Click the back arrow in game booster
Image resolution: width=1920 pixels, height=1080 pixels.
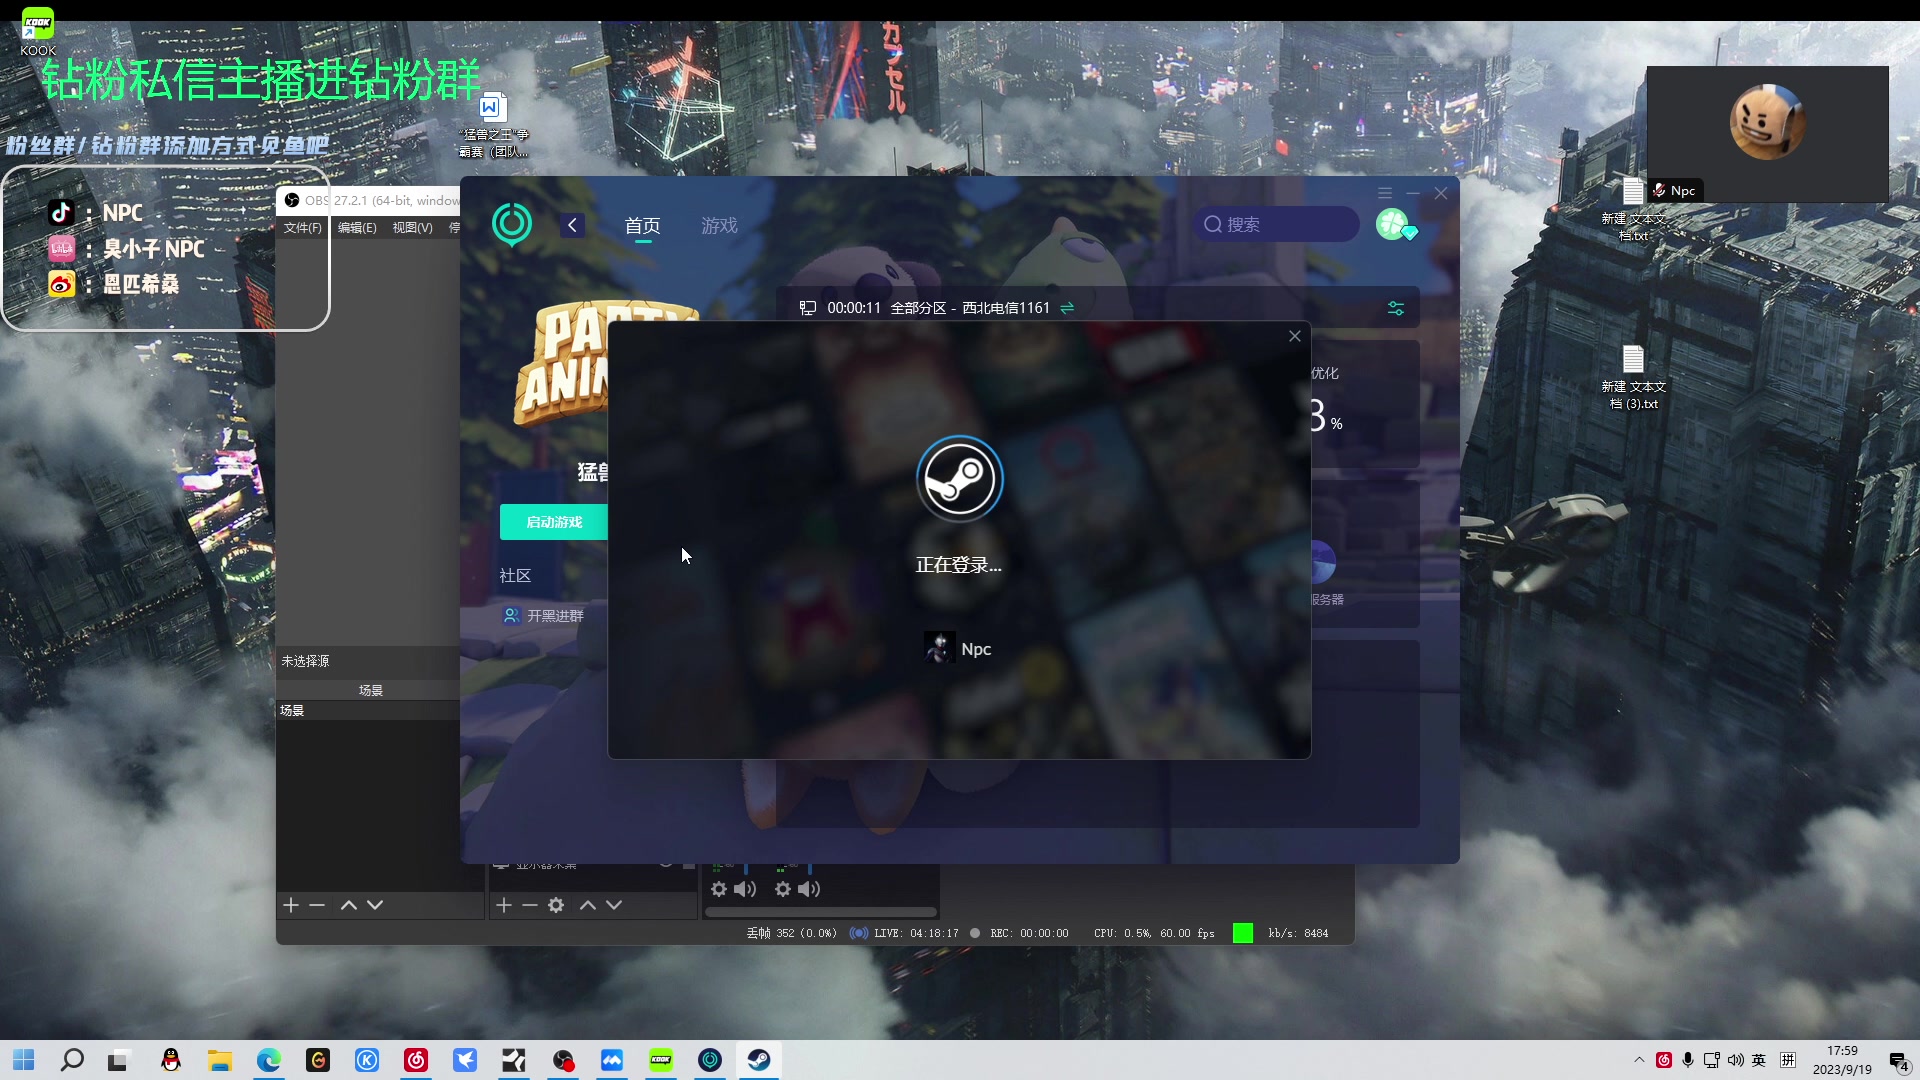[x=572, y=225]
